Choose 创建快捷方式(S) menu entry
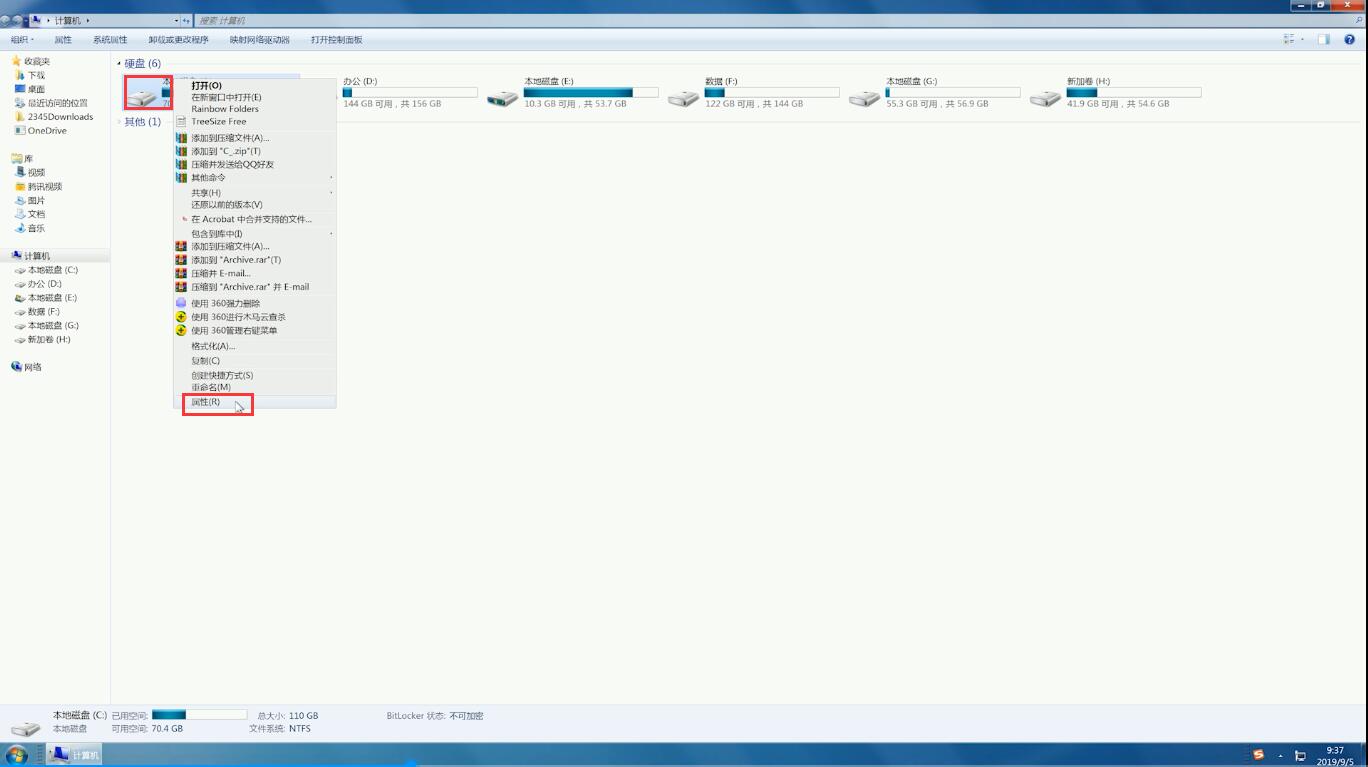Image resolution: width=1368 pixels, height=767 pixels. pyautogui.click(x=222, y=375)
